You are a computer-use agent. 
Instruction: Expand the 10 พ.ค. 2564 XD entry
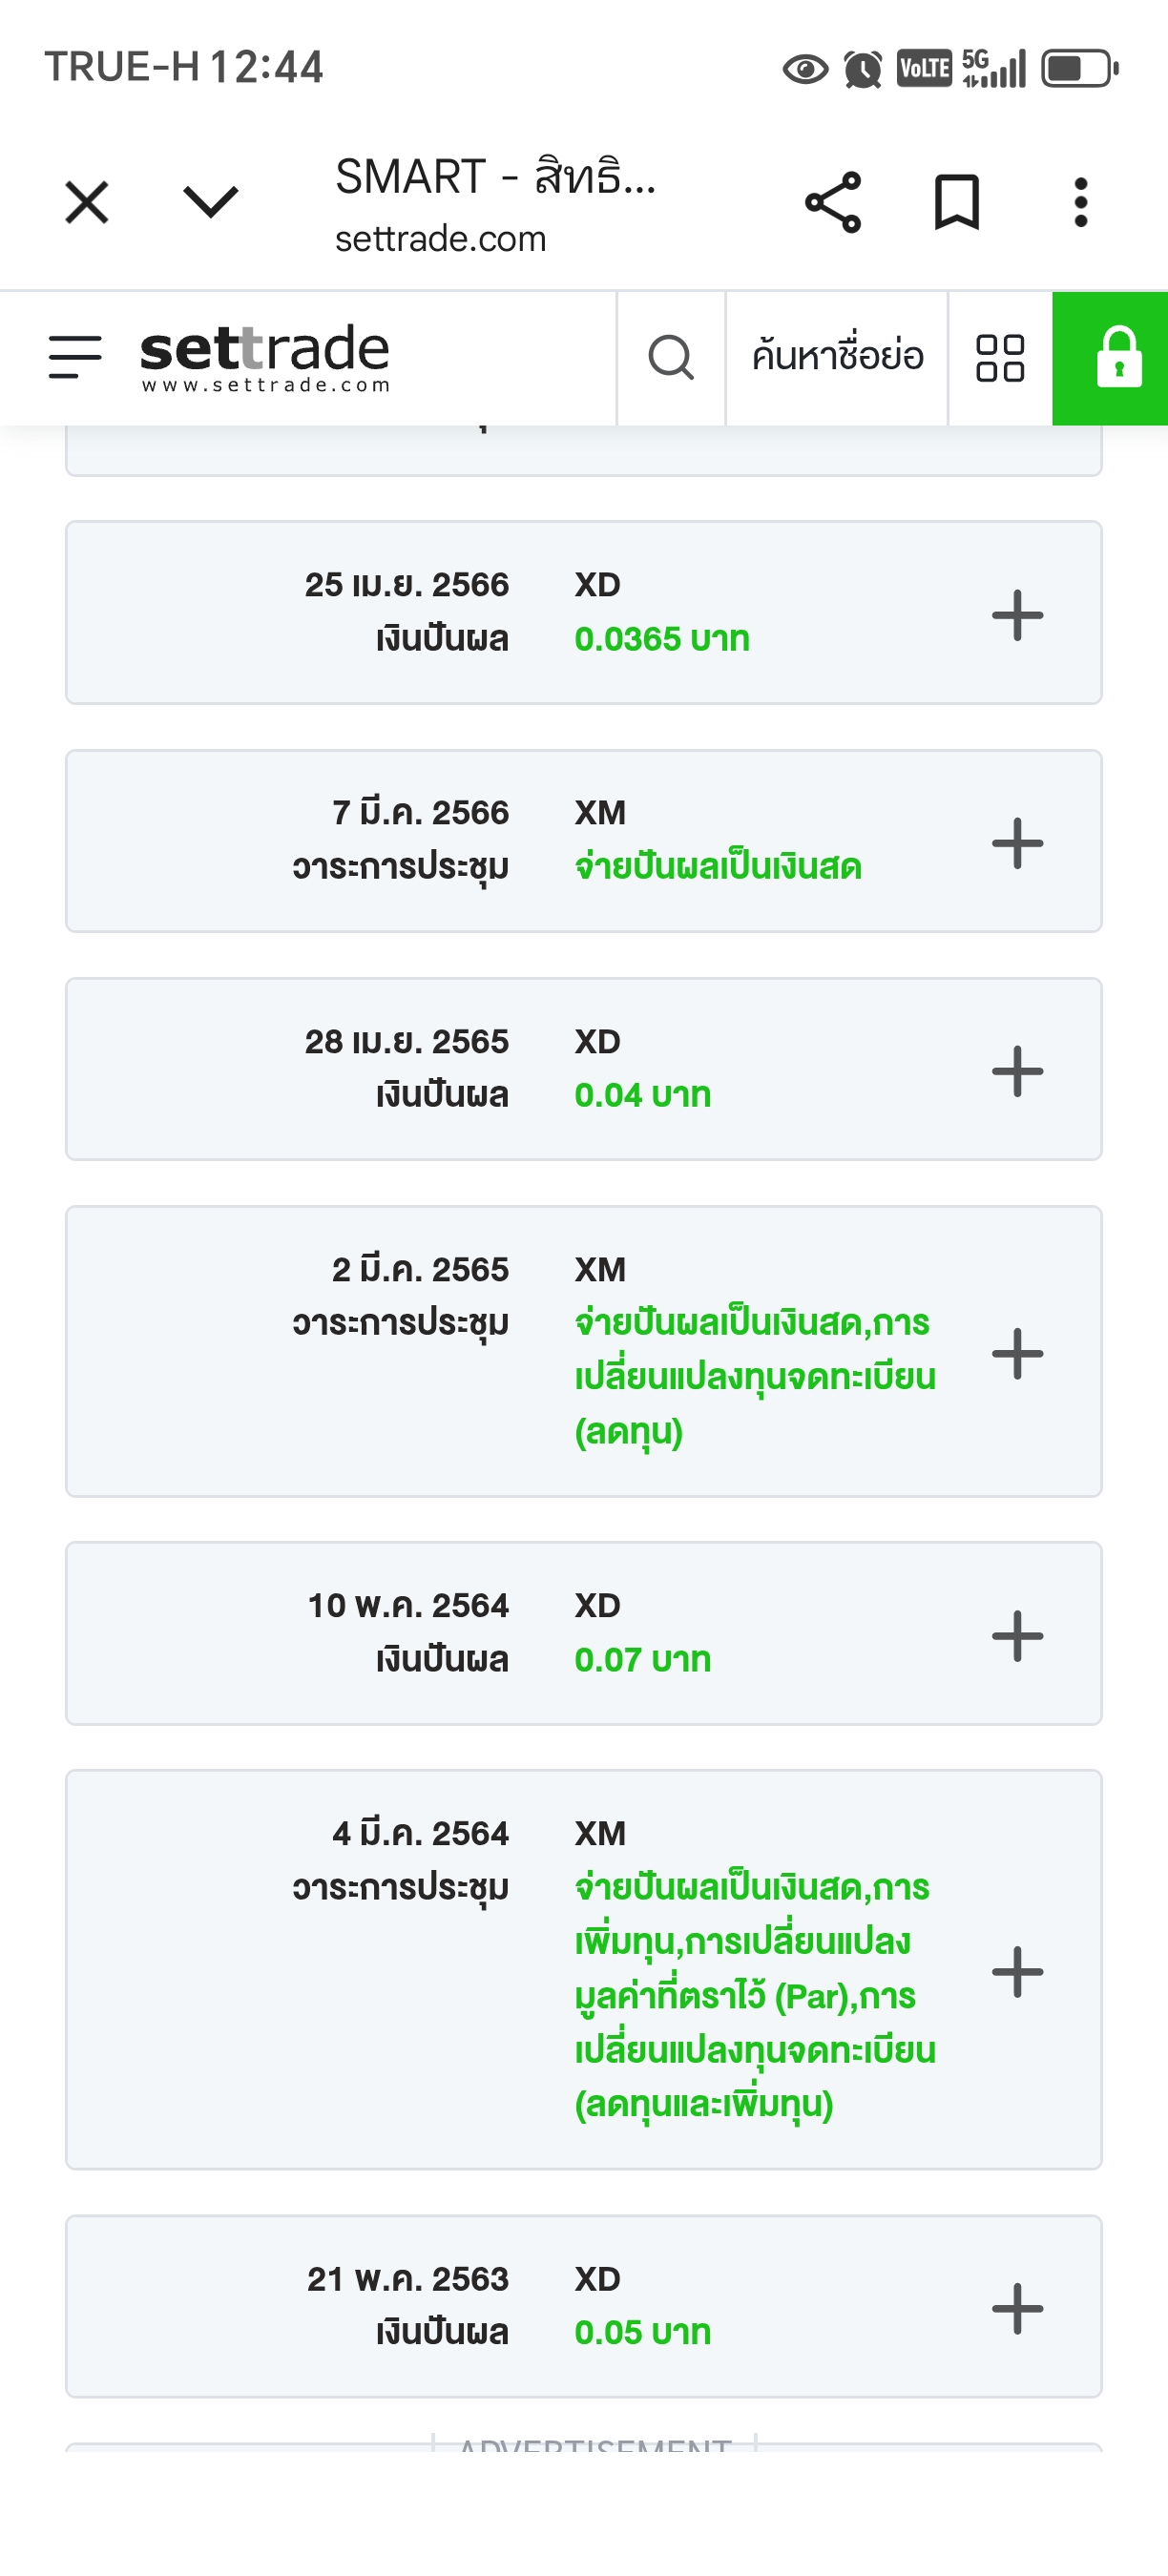point(1017,1634)
